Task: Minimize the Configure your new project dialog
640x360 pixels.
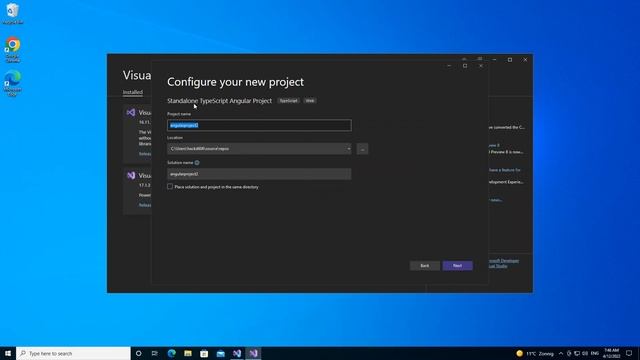Action: click(x=449, y=66)
